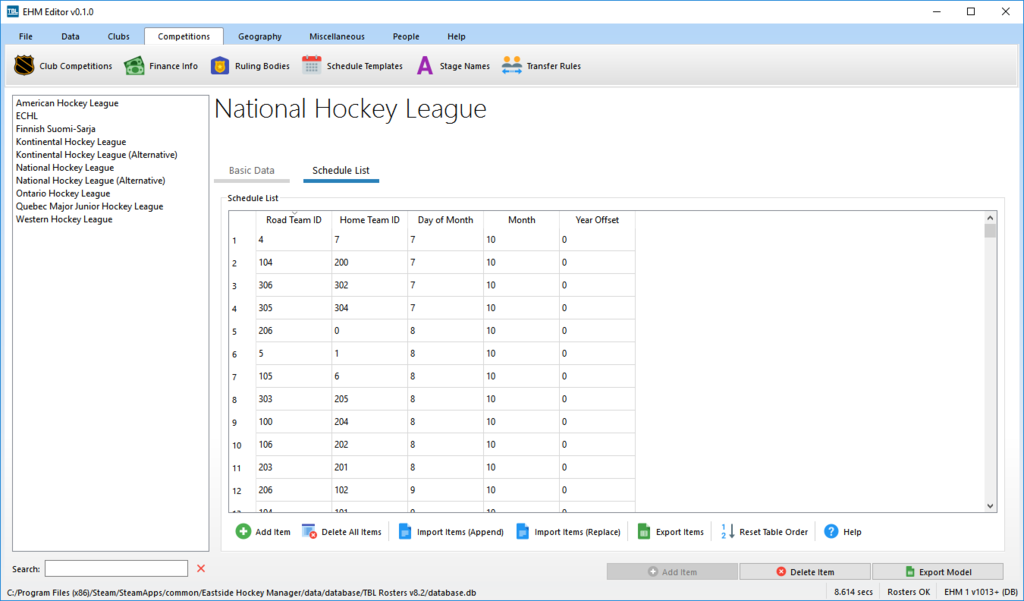Image resolution: width=1024 pixels, height=601 pixels.
Task: Click Home Team ID cell 302 in row 3
Action: [x=370, y=285]
